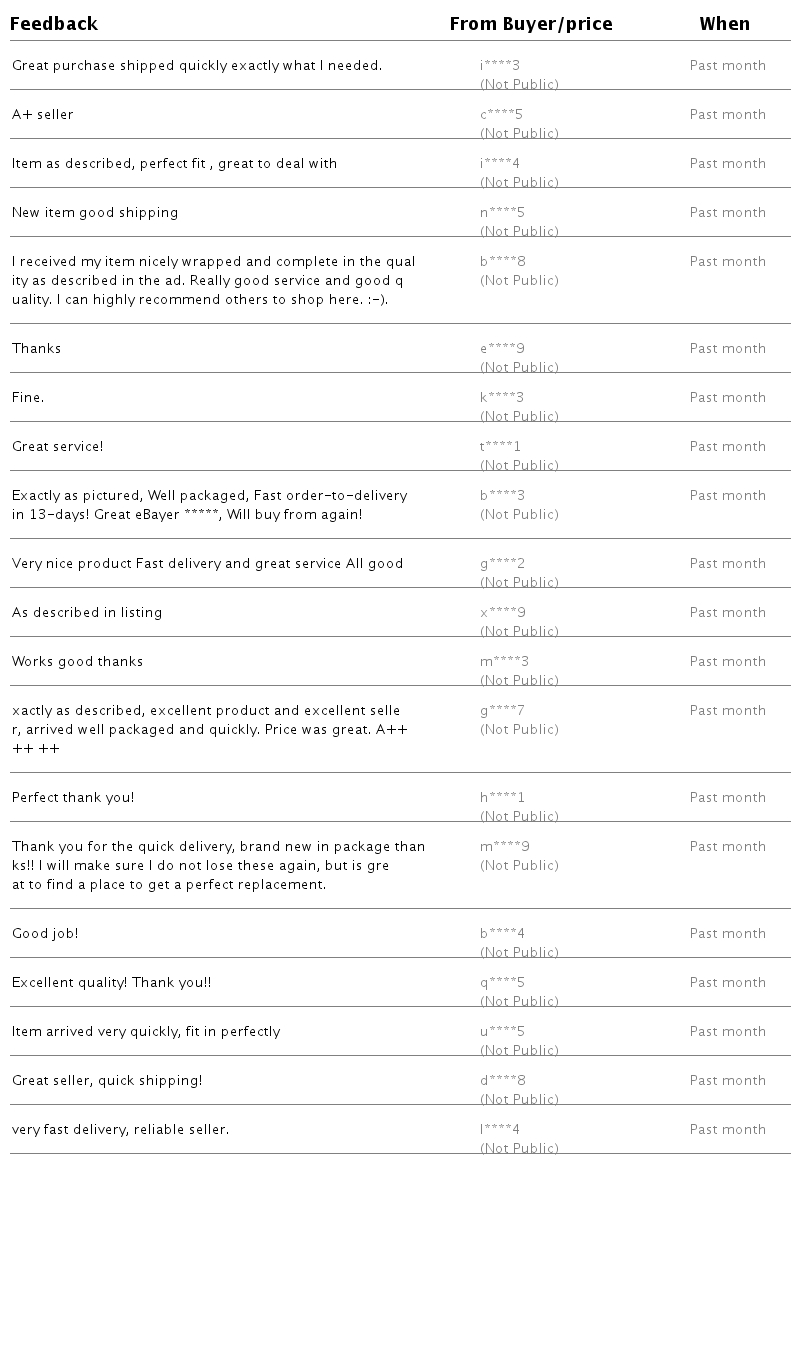
Task: Click buyer name c****5
Action: coord(501,115)
